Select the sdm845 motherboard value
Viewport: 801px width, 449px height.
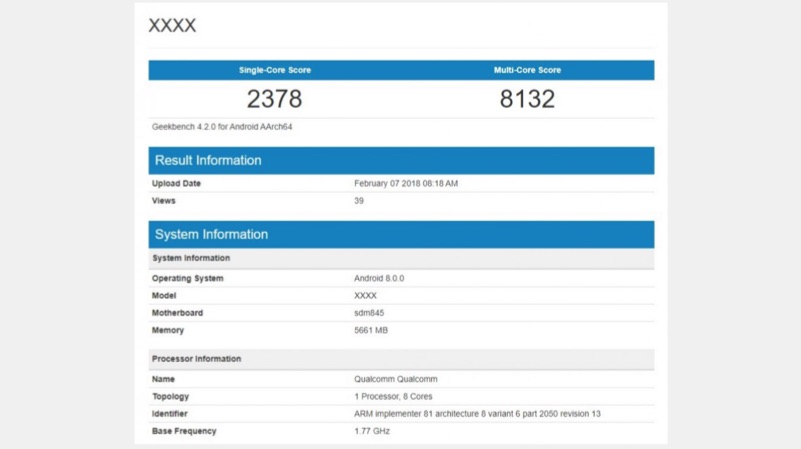pyautogui.click(x=369, y=313)
